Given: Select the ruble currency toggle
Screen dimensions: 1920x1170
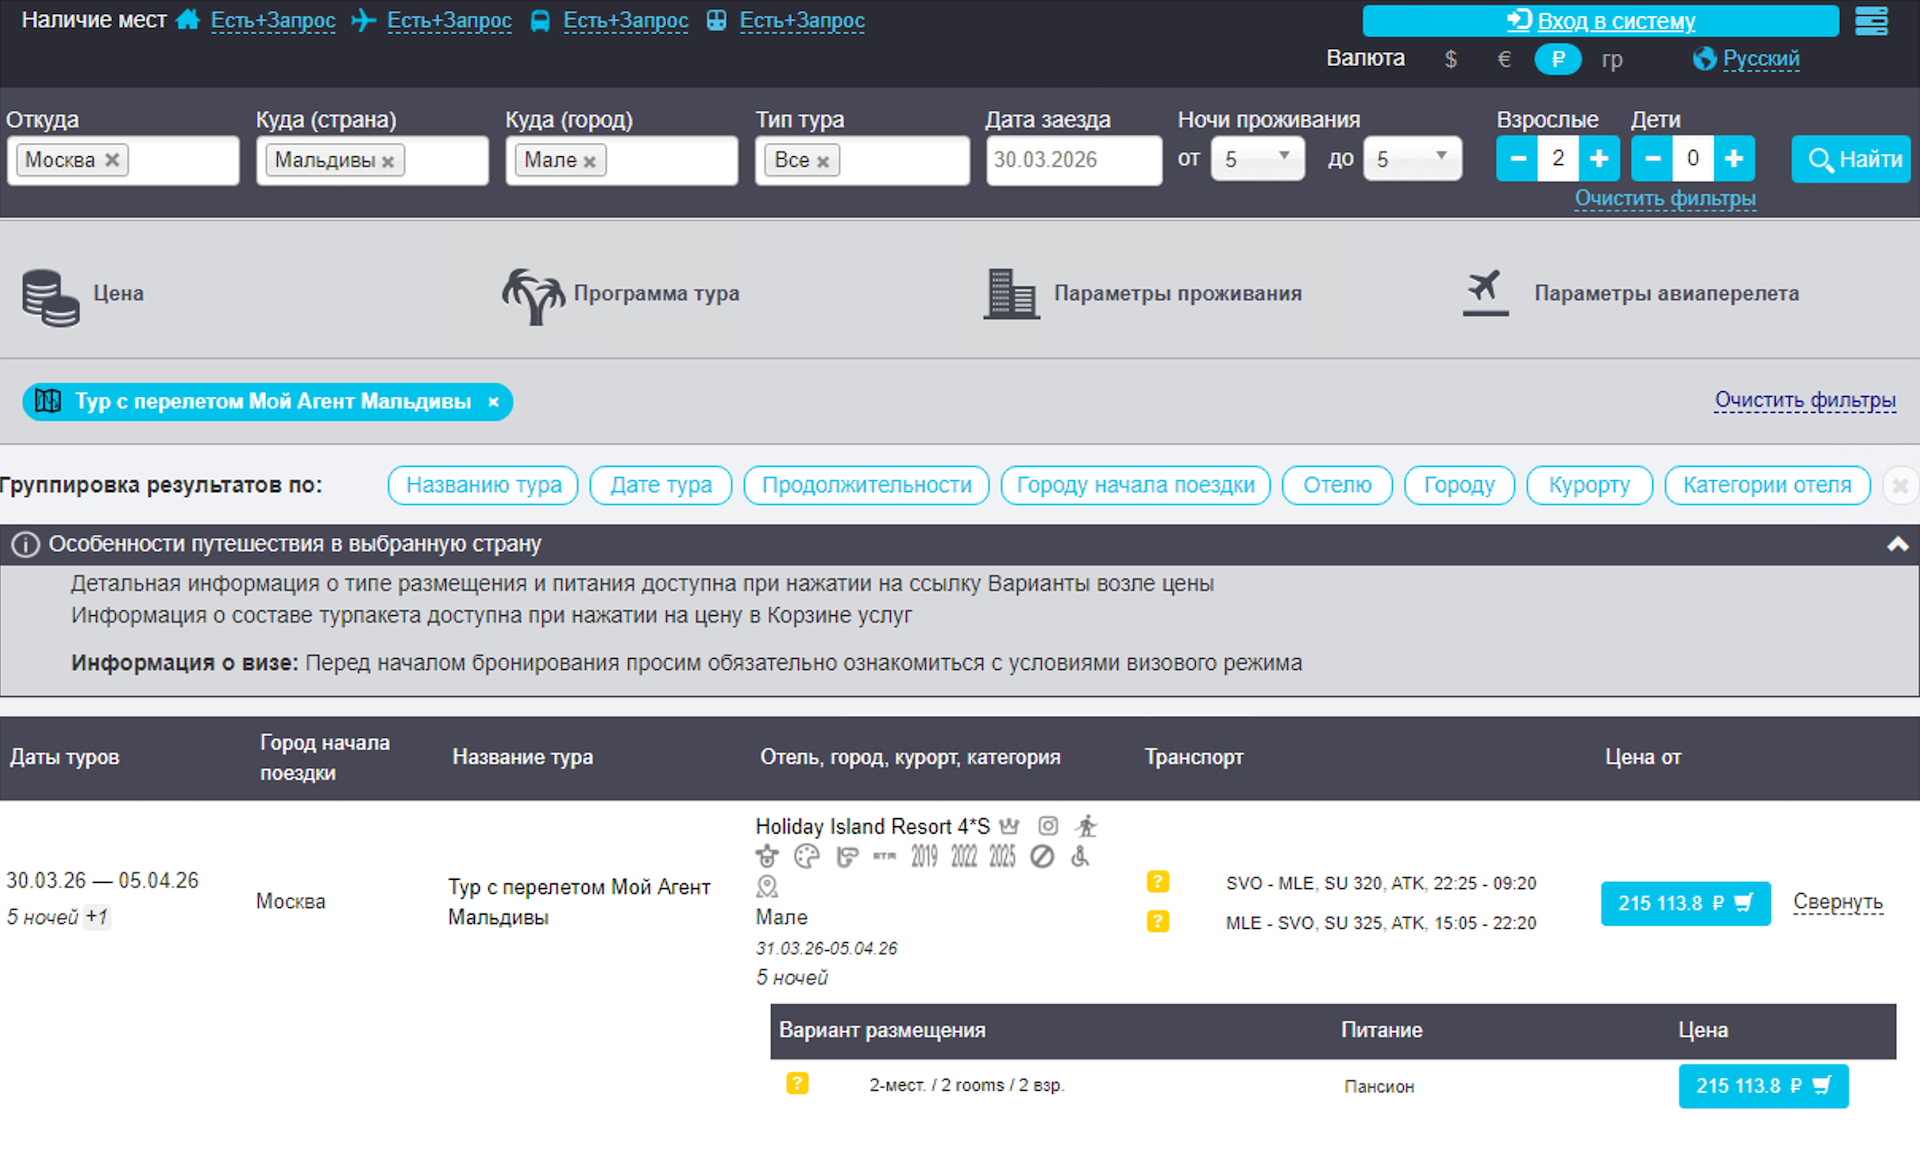Looking at the screenshot, I should tap(1557, 59).
